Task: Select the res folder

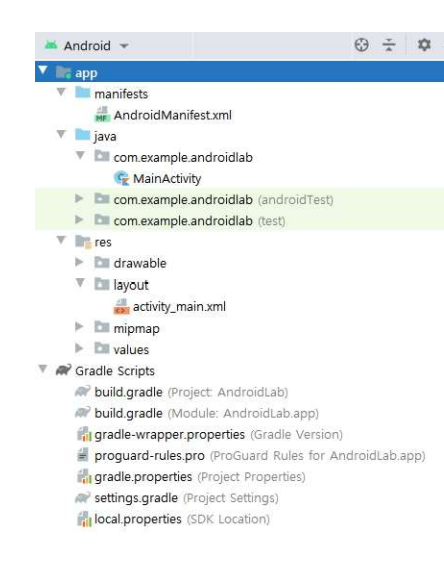Action: click(x=103, y=242)
